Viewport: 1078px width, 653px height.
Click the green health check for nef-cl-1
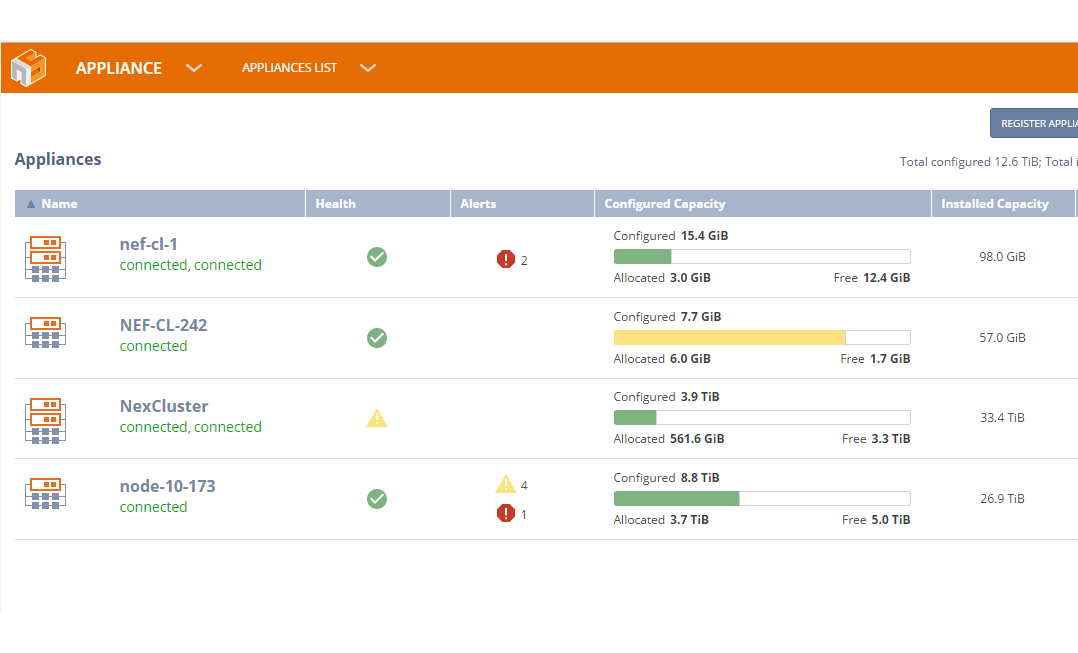coord(377,257)
